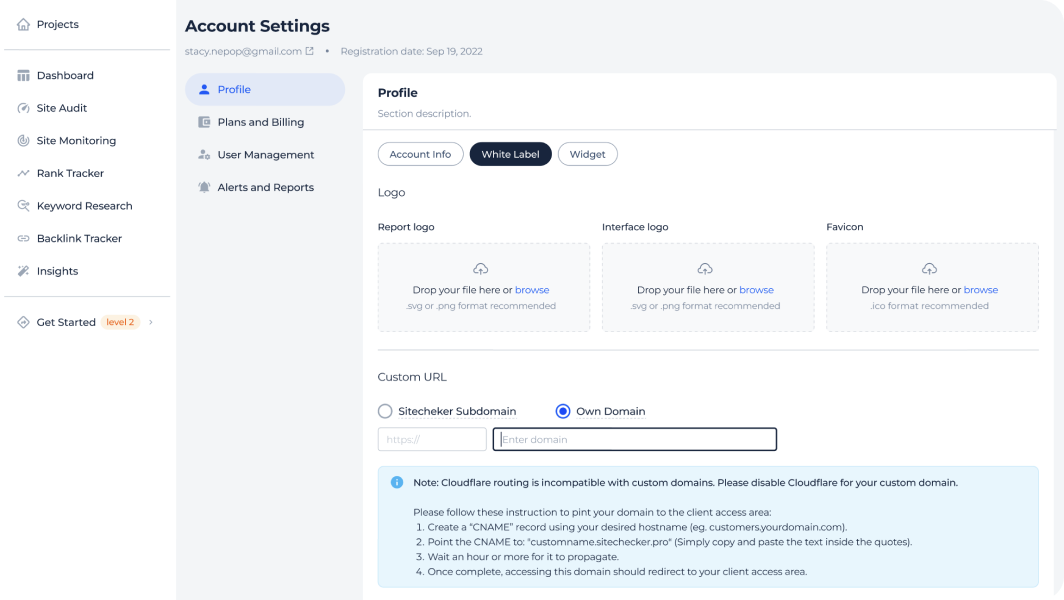Select the Own Domain radio button
Screen dimensions: 1064x600
point(563,411)
